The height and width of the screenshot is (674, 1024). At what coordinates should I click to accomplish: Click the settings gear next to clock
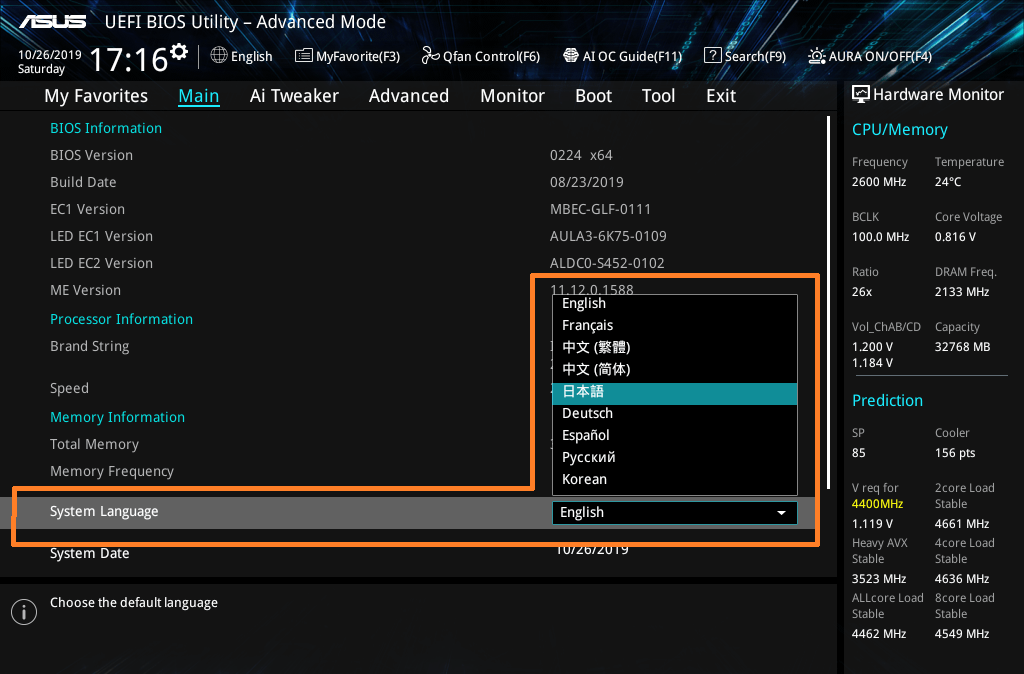point(179,51)
